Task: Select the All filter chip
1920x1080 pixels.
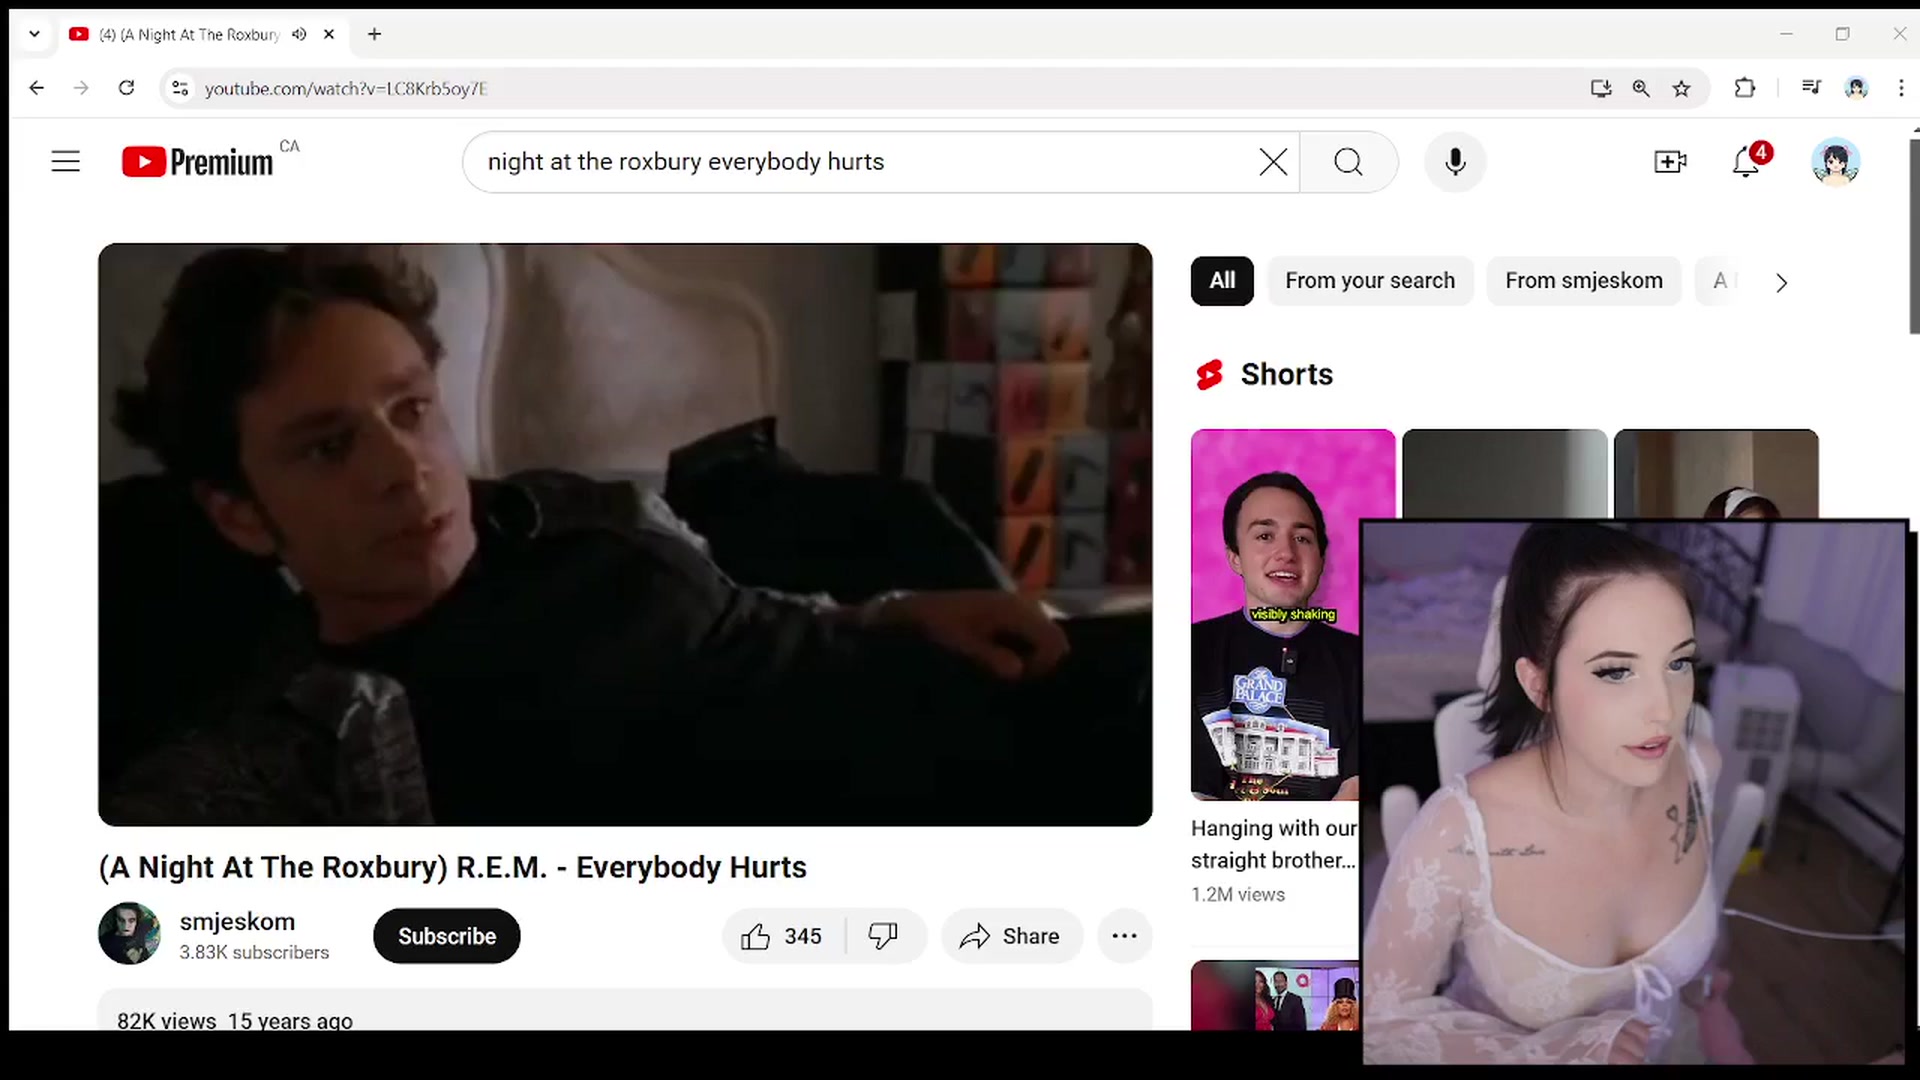Action: [1222, 281]
